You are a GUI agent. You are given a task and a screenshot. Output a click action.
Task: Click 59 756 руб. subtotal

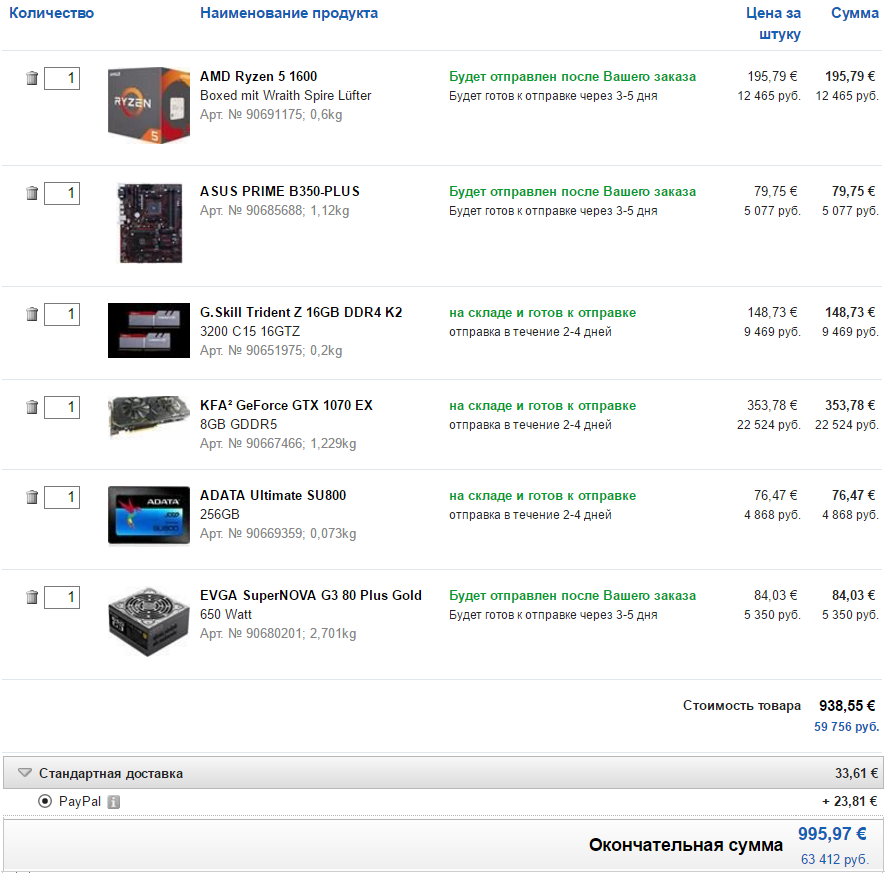[x=846, y=727]
